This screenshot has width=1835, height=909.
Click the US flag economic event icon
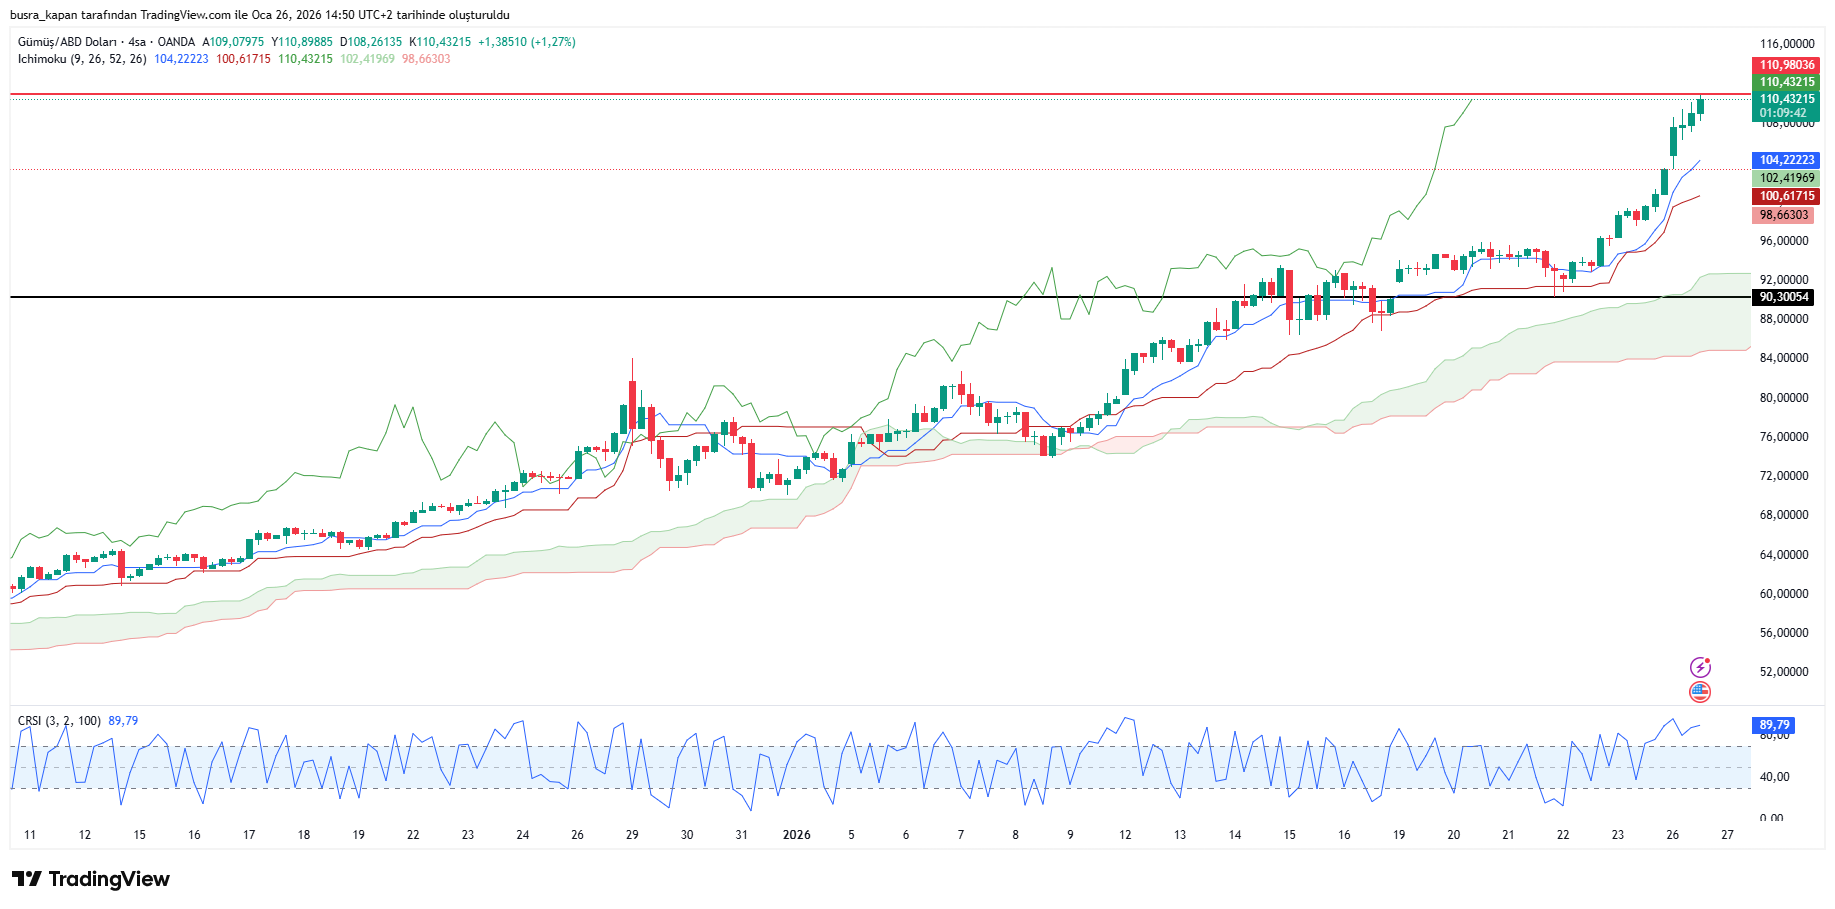point(1700,692)
